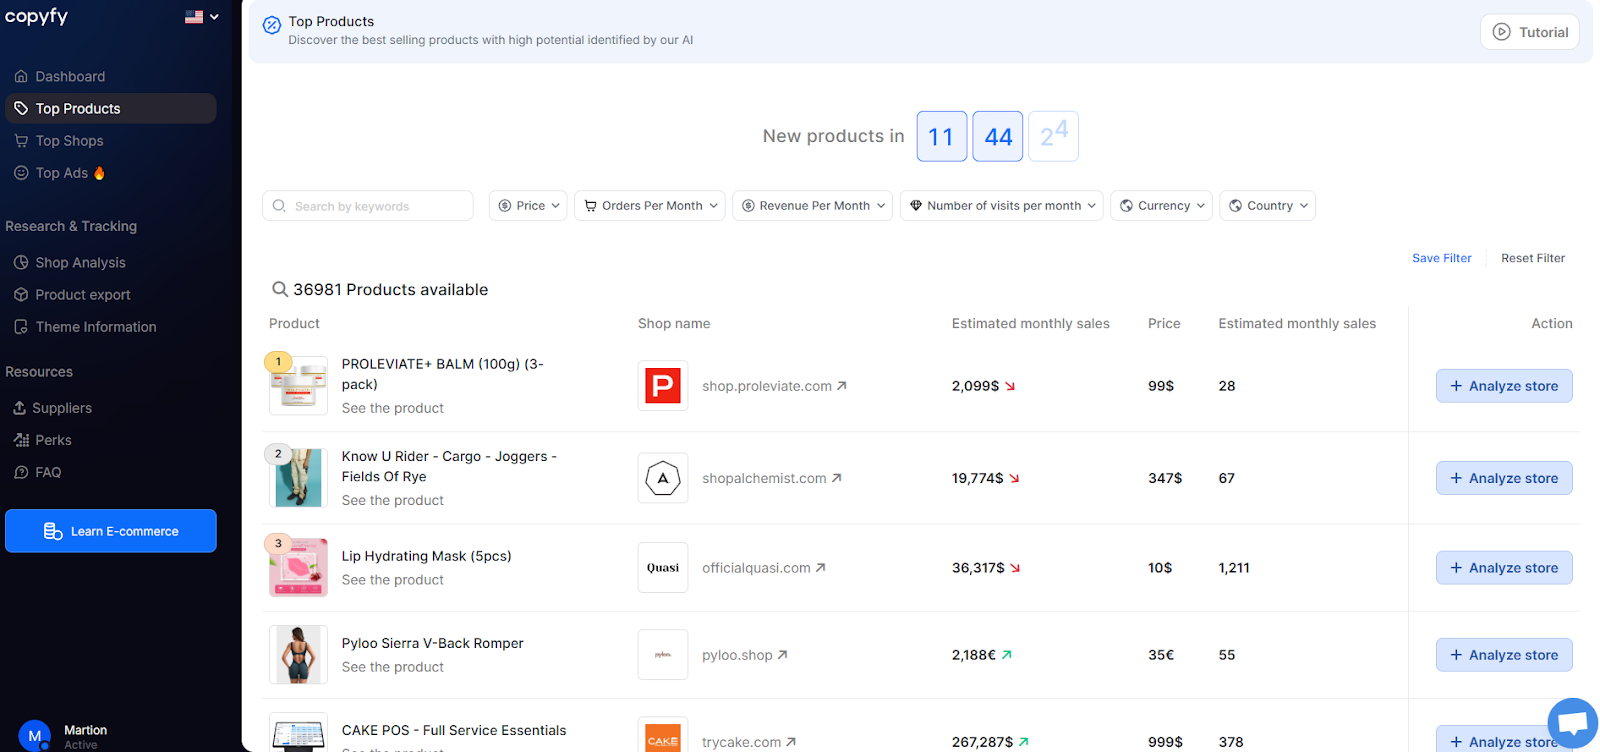The image size is (1600, 752).
Task: Open Product export page
Action: pyautogui.click(x=72, y=295)
